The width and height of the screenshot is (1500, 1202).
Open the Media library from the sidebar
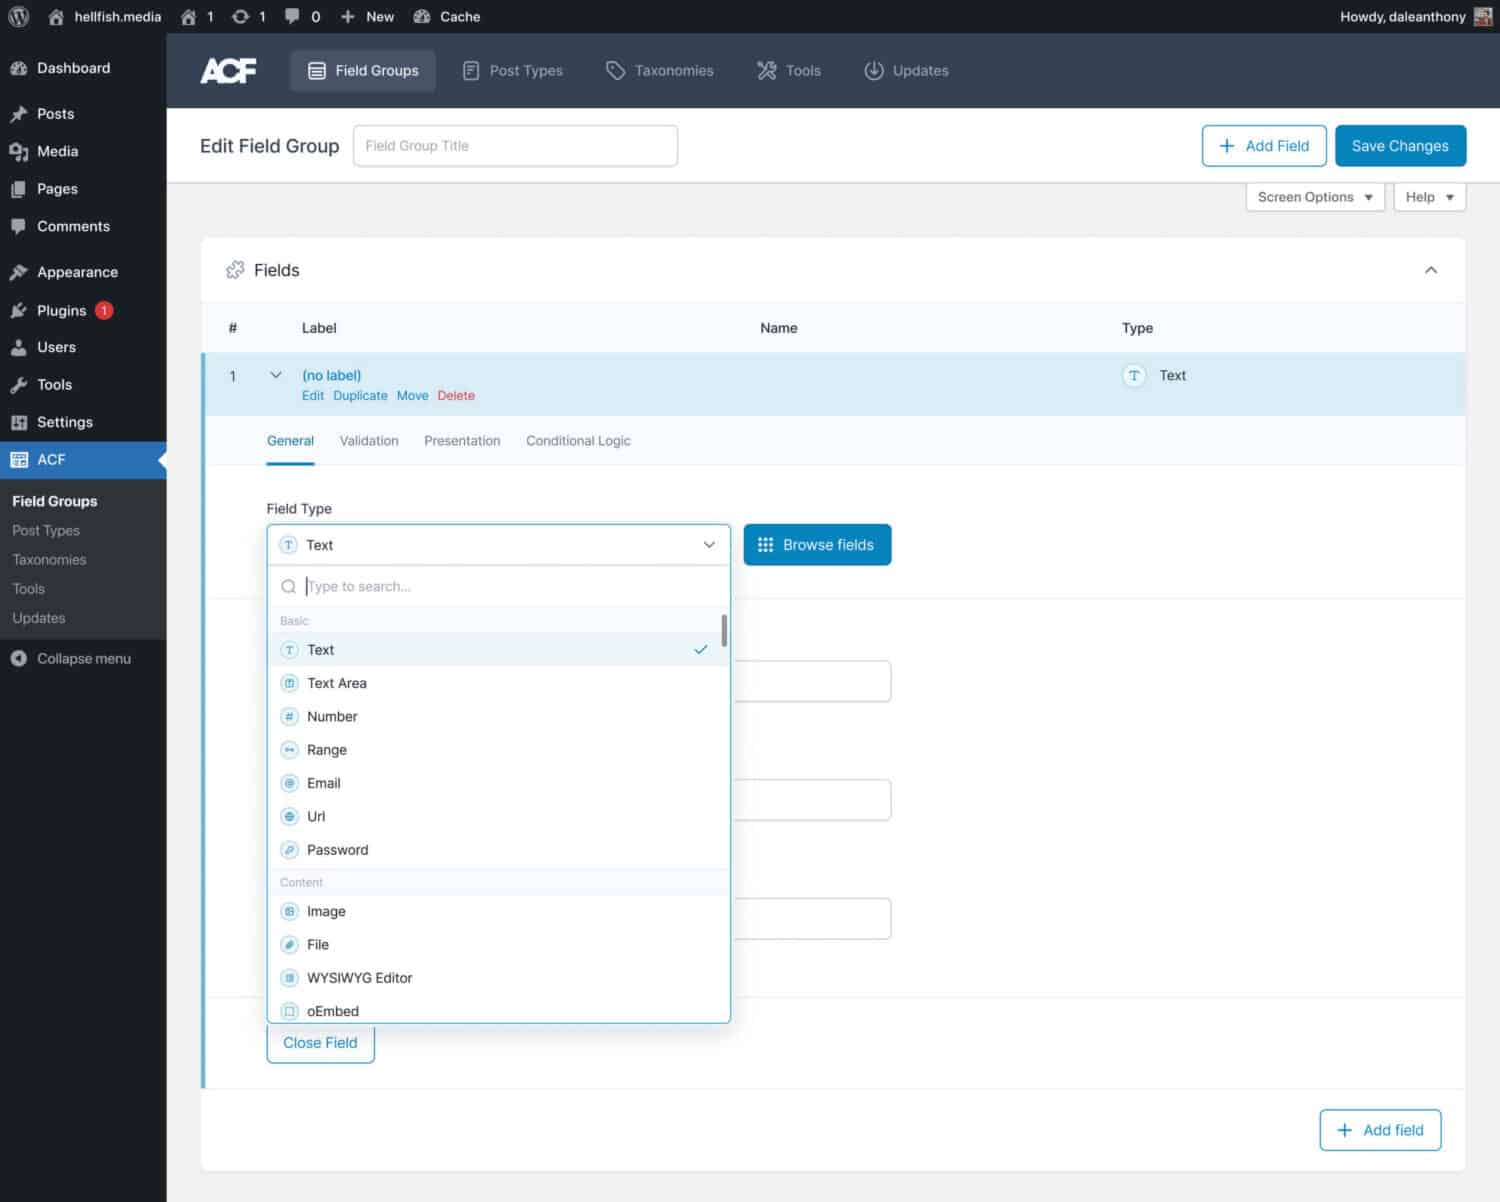click(x=57, y=151)
